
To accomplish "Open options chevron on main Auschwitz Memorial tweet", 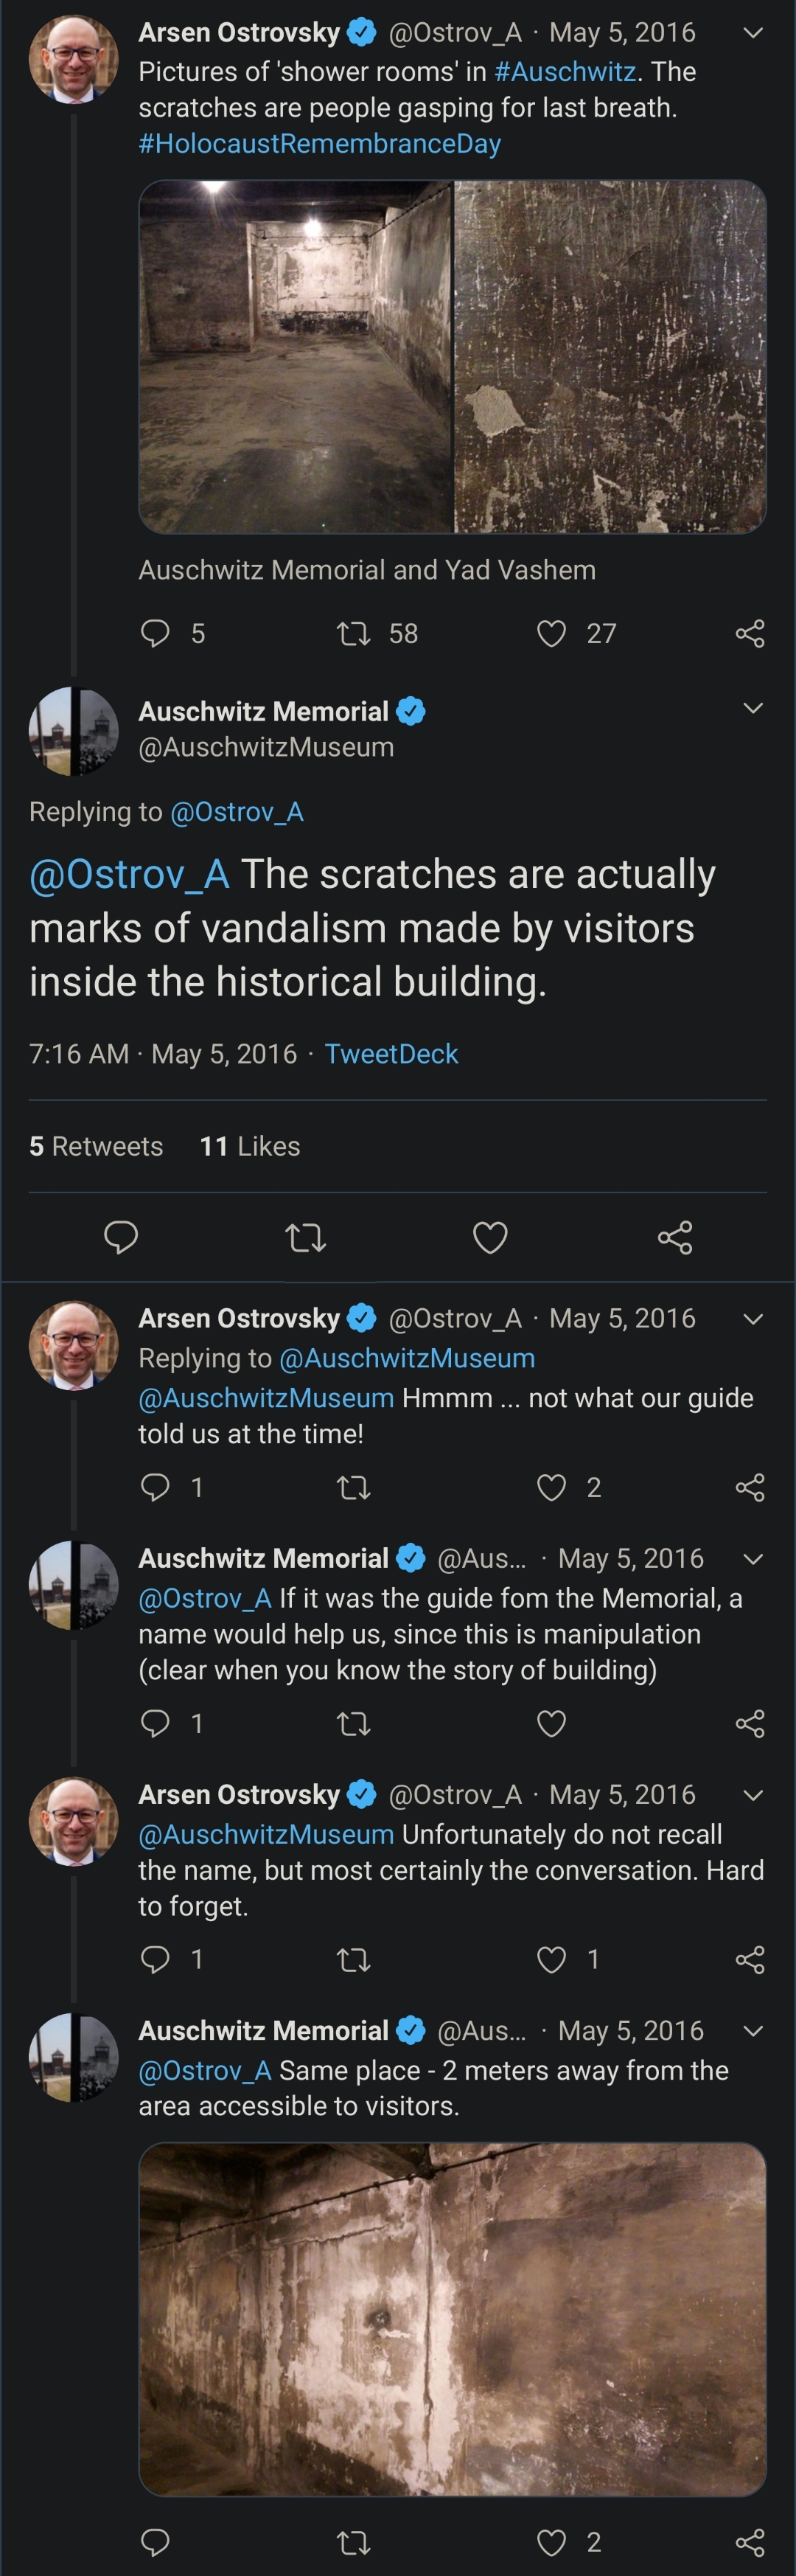I will point(754,708).
